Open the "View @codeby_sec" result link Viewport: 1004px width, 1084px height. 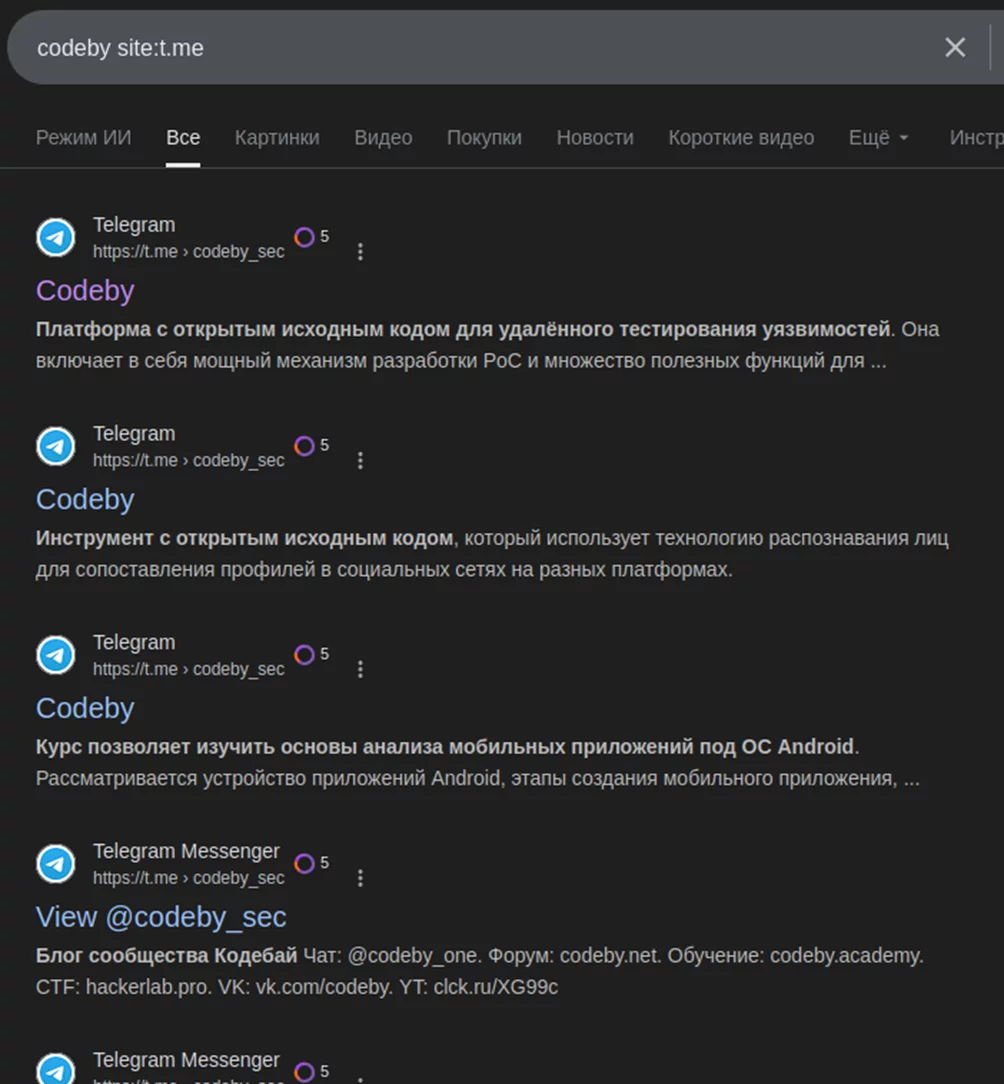click(x=161, y=917)
